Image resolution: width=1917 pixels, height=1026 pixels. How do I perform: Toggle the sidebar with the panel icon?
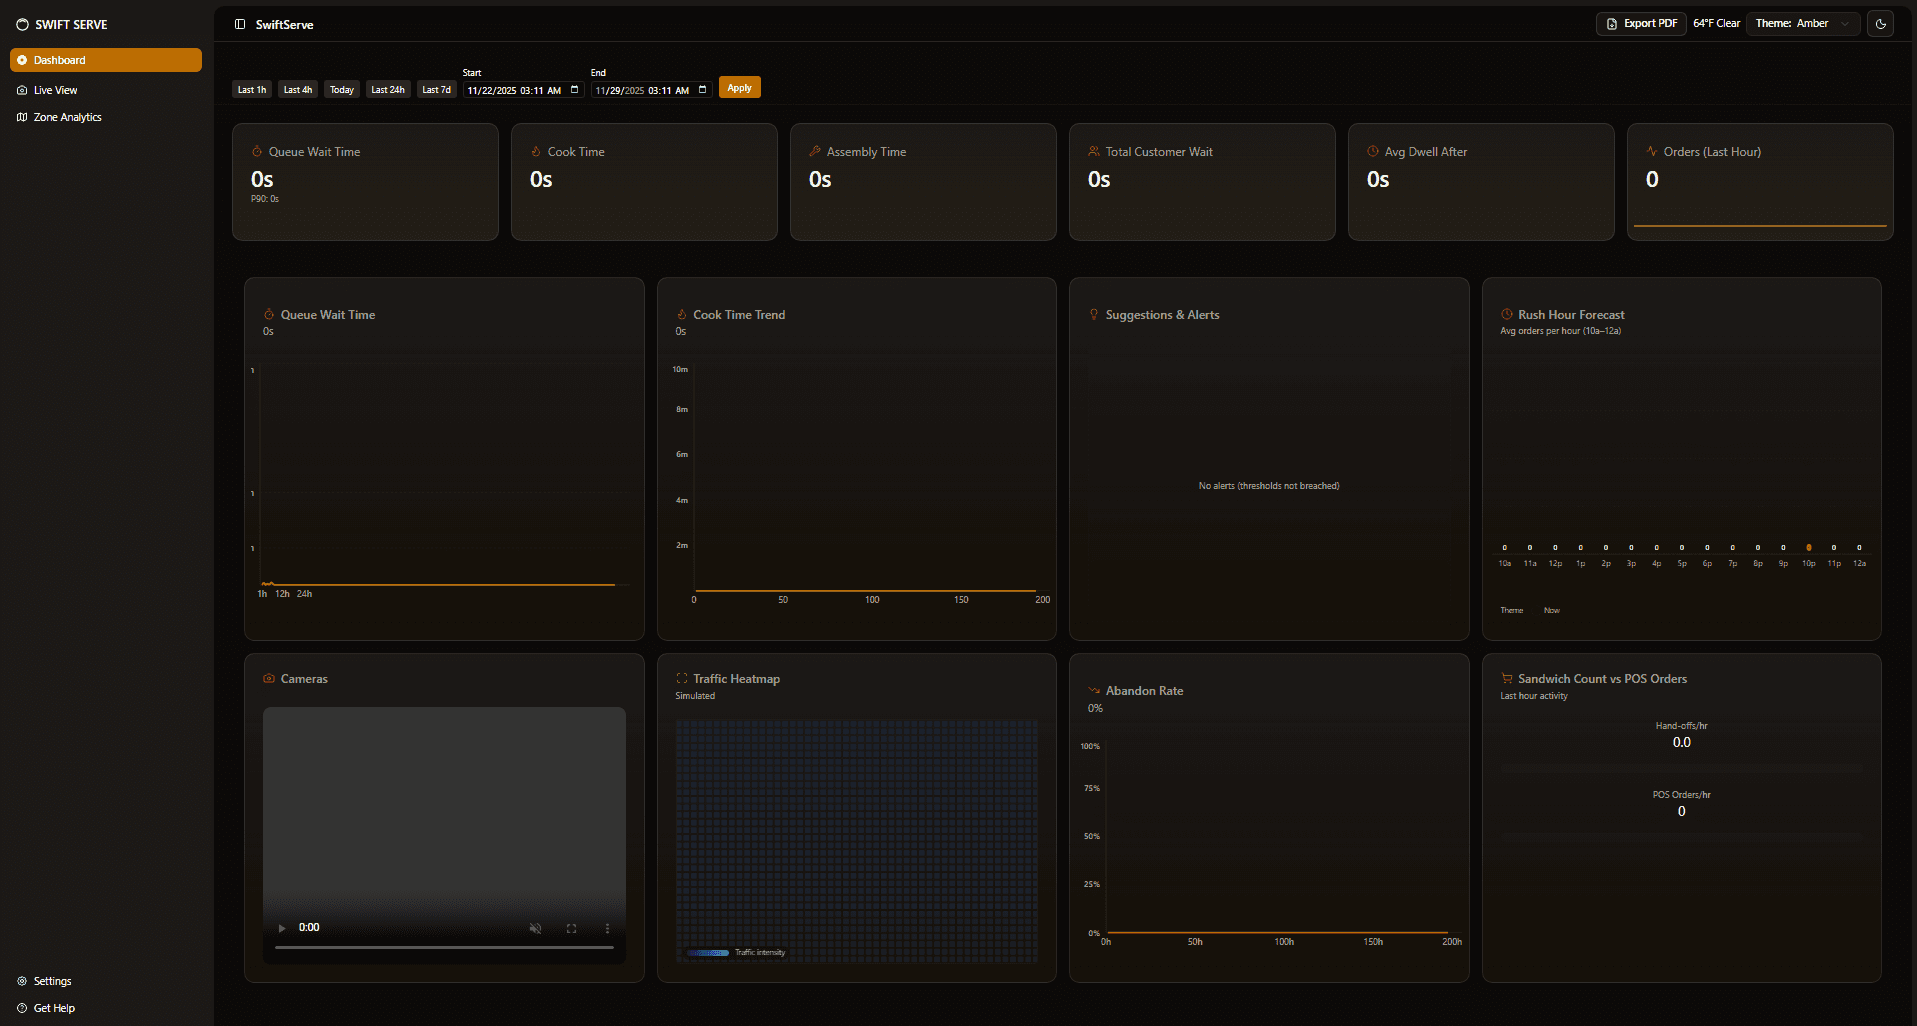239,24
